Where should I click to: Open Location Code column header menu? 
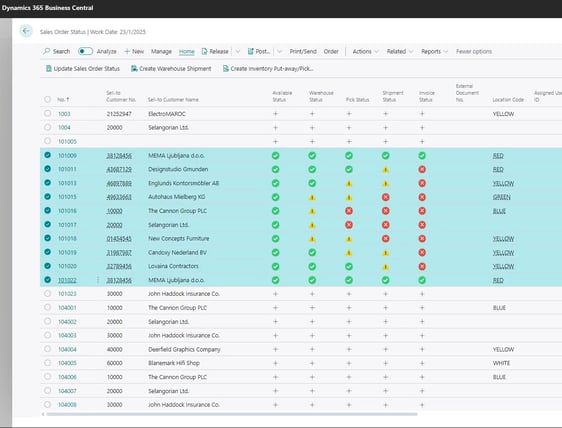point(508,100)
